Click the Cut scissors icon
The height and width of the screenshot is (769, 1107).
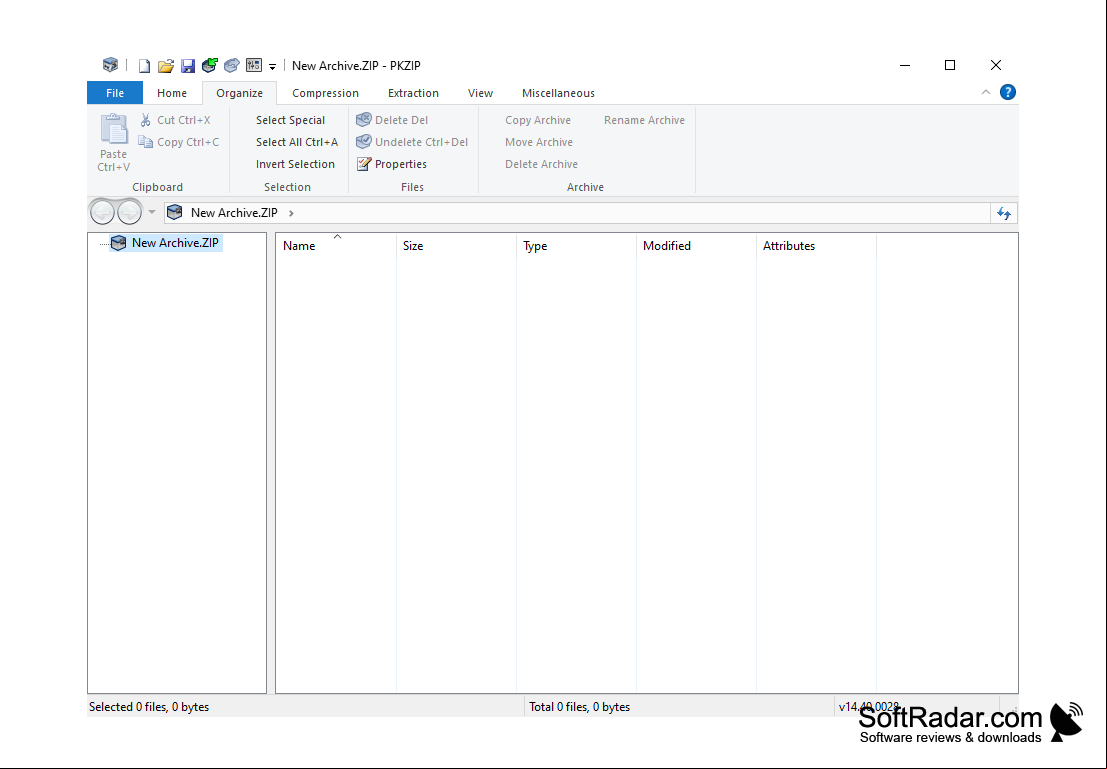click(145, 120)
